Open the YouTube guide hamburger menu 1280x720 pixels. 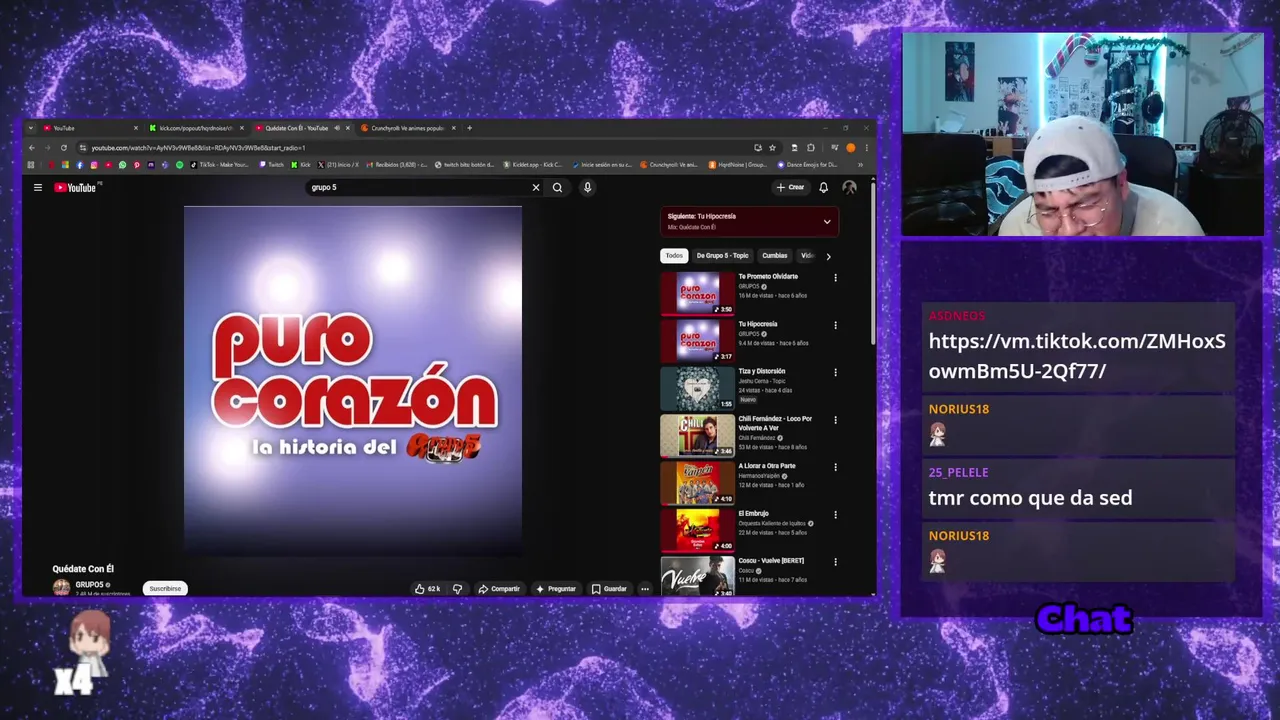[x=38, y=187]
